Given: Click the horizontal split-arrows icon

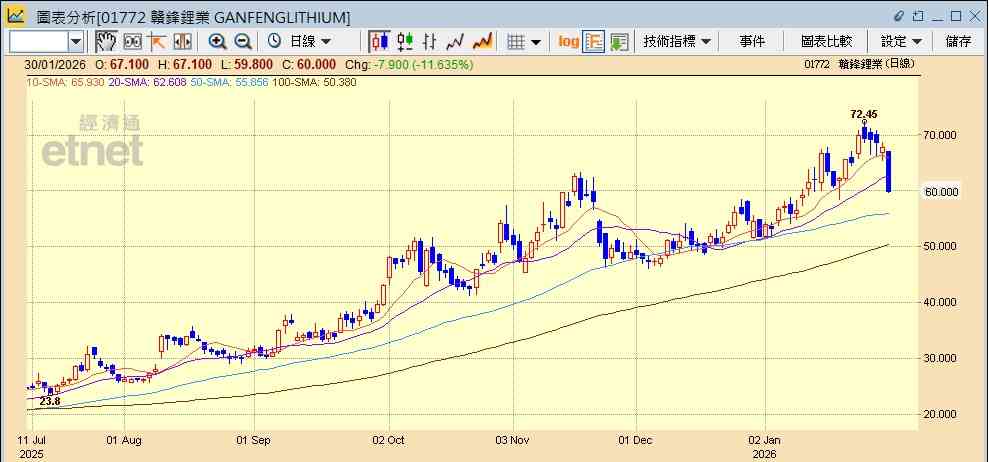Looking at the screenshot, I should tap(182, 42).
